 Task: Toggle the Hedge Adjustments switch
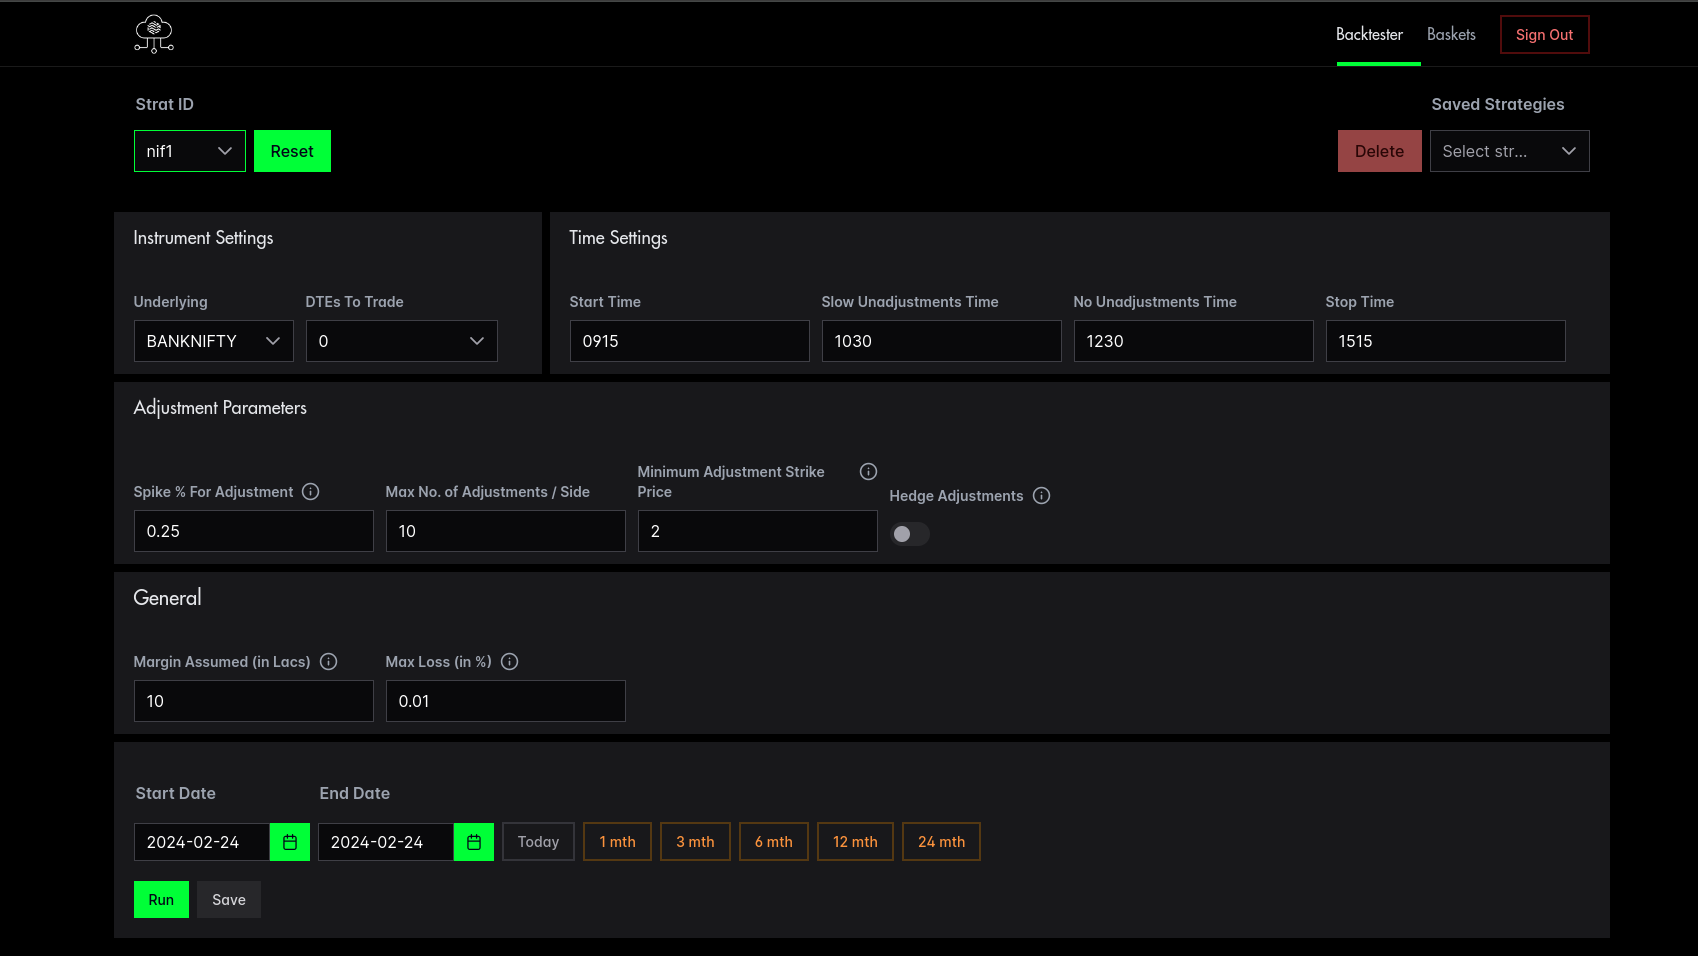click(x=910, y=534)
